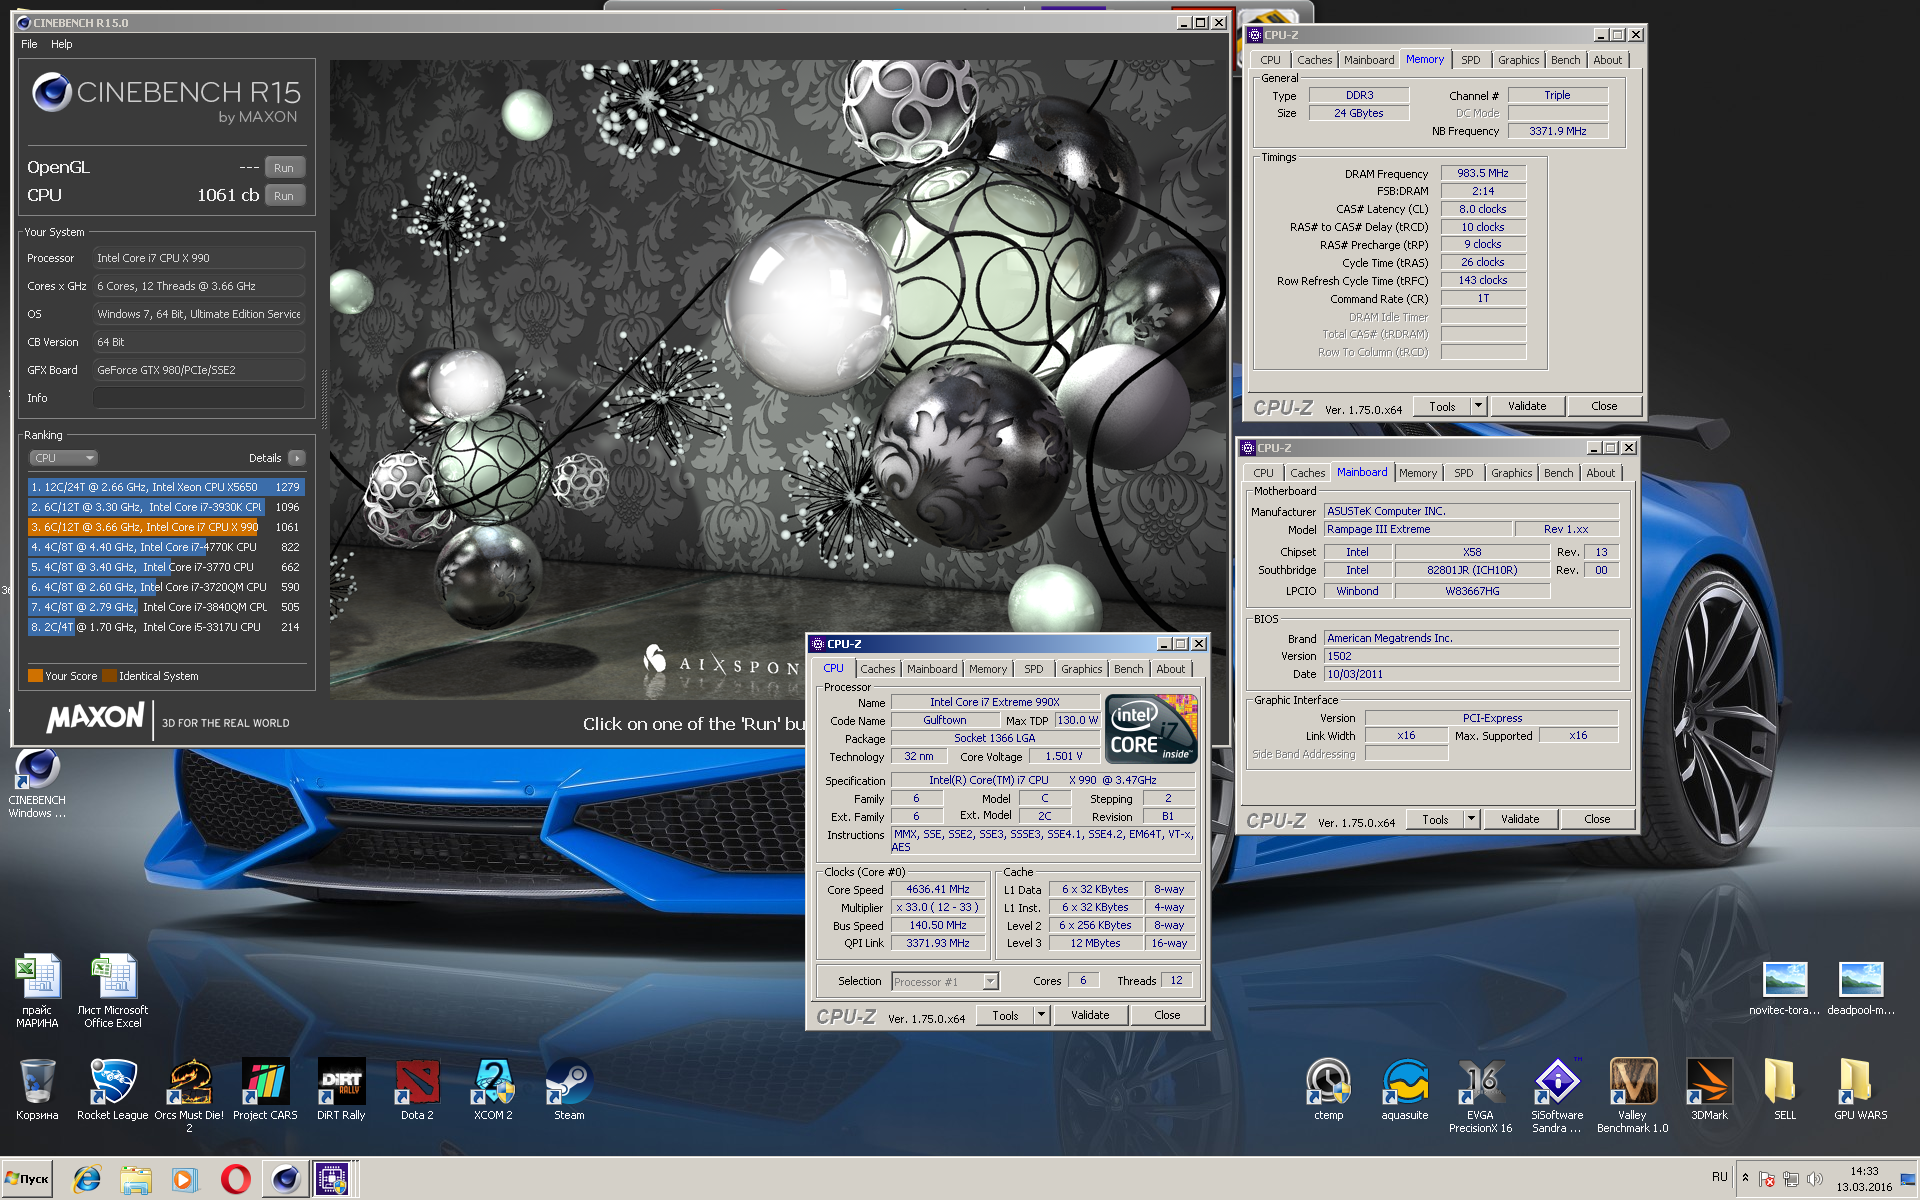Open Tools dropdown arrow in Mainboard CPU-Z window
This screenshot has width=1920, height=1200.
(x=1471, y=819)
